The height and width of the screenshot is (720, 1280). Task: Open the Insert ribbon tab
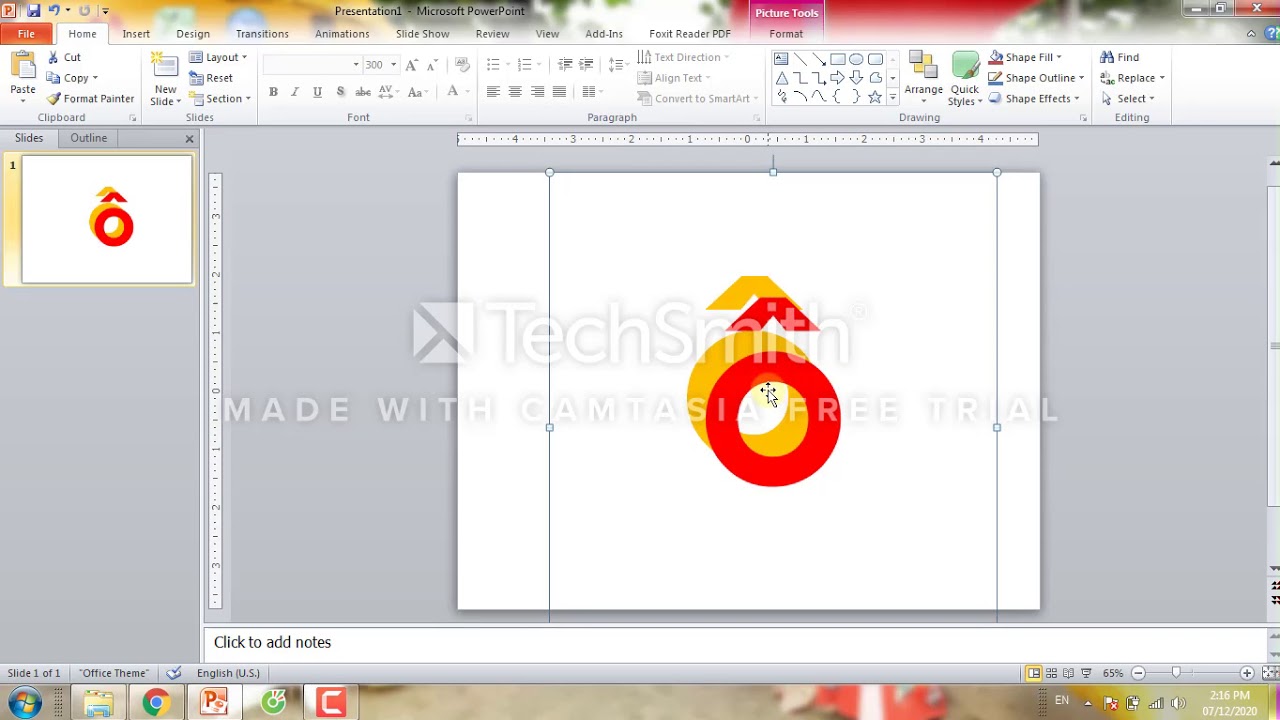pos(136,34)
